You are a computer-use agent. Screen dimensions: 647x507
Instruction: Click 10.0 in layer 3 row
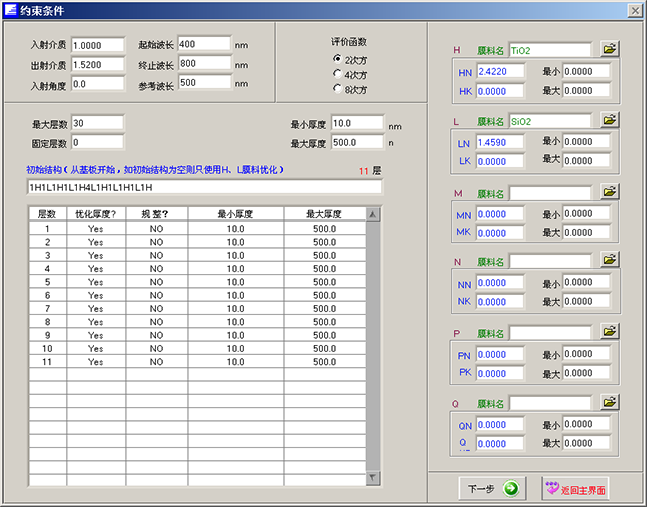pyautogui.click(x=236, y=255)
